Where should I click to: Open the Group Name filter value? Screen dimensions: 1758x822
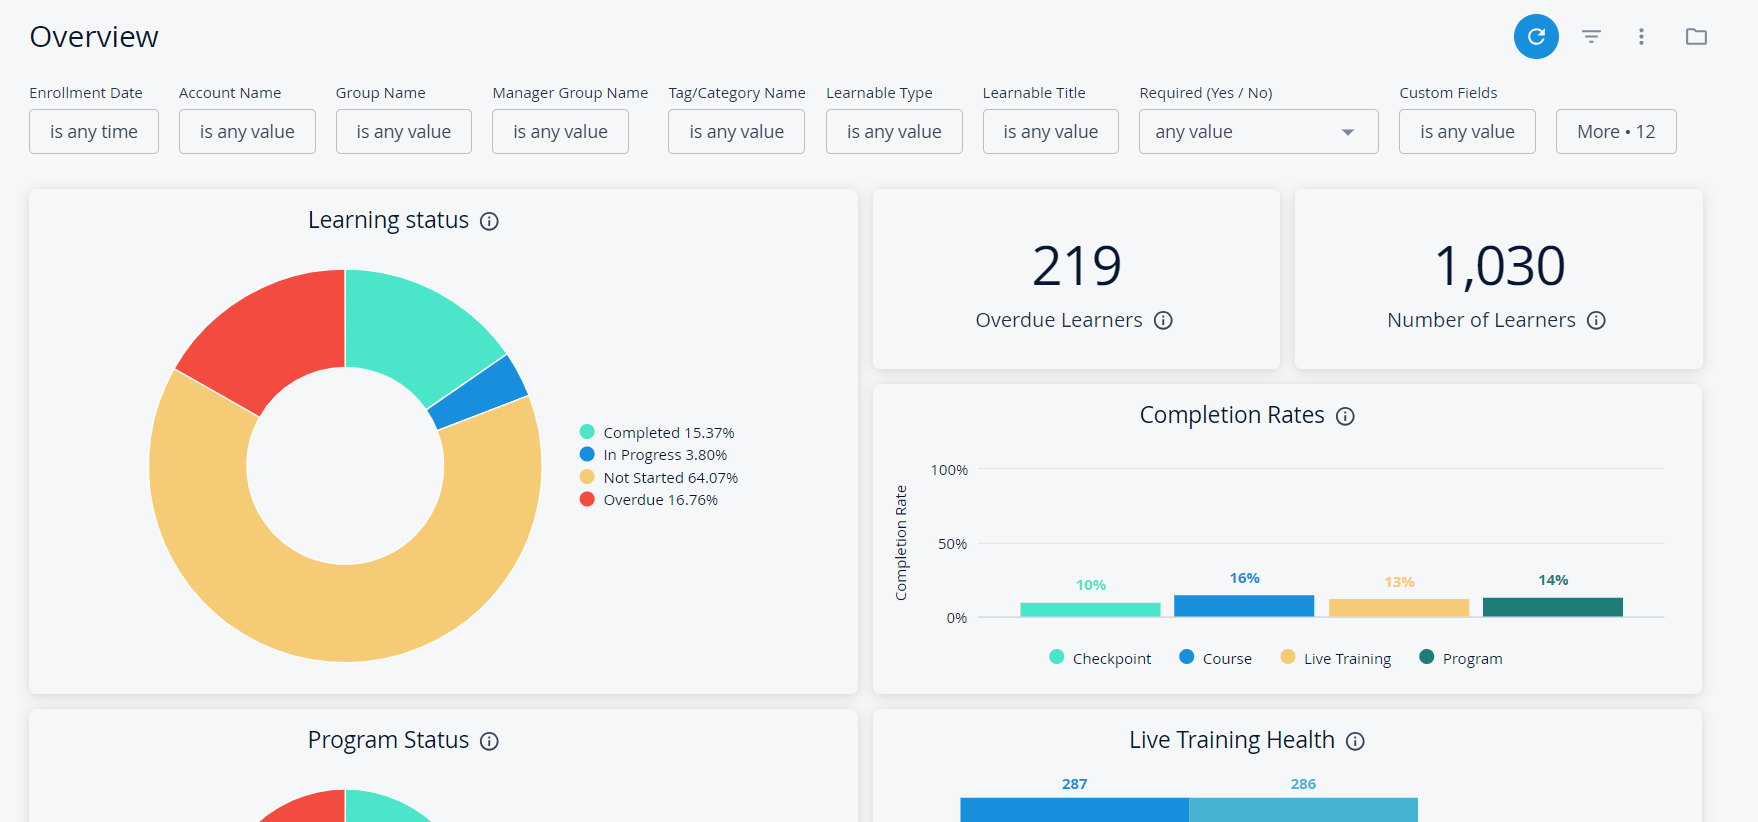[404, 131]
